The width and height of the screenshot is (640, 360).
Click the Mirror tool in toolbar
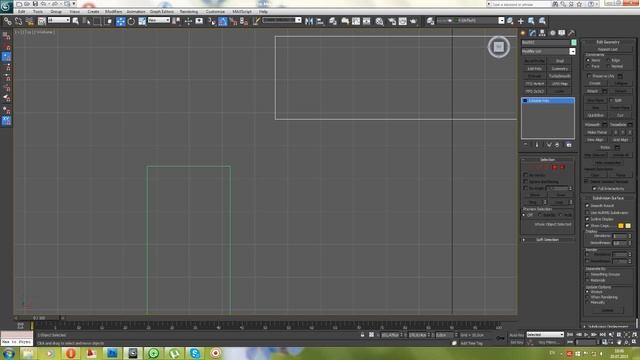(309, 21)
